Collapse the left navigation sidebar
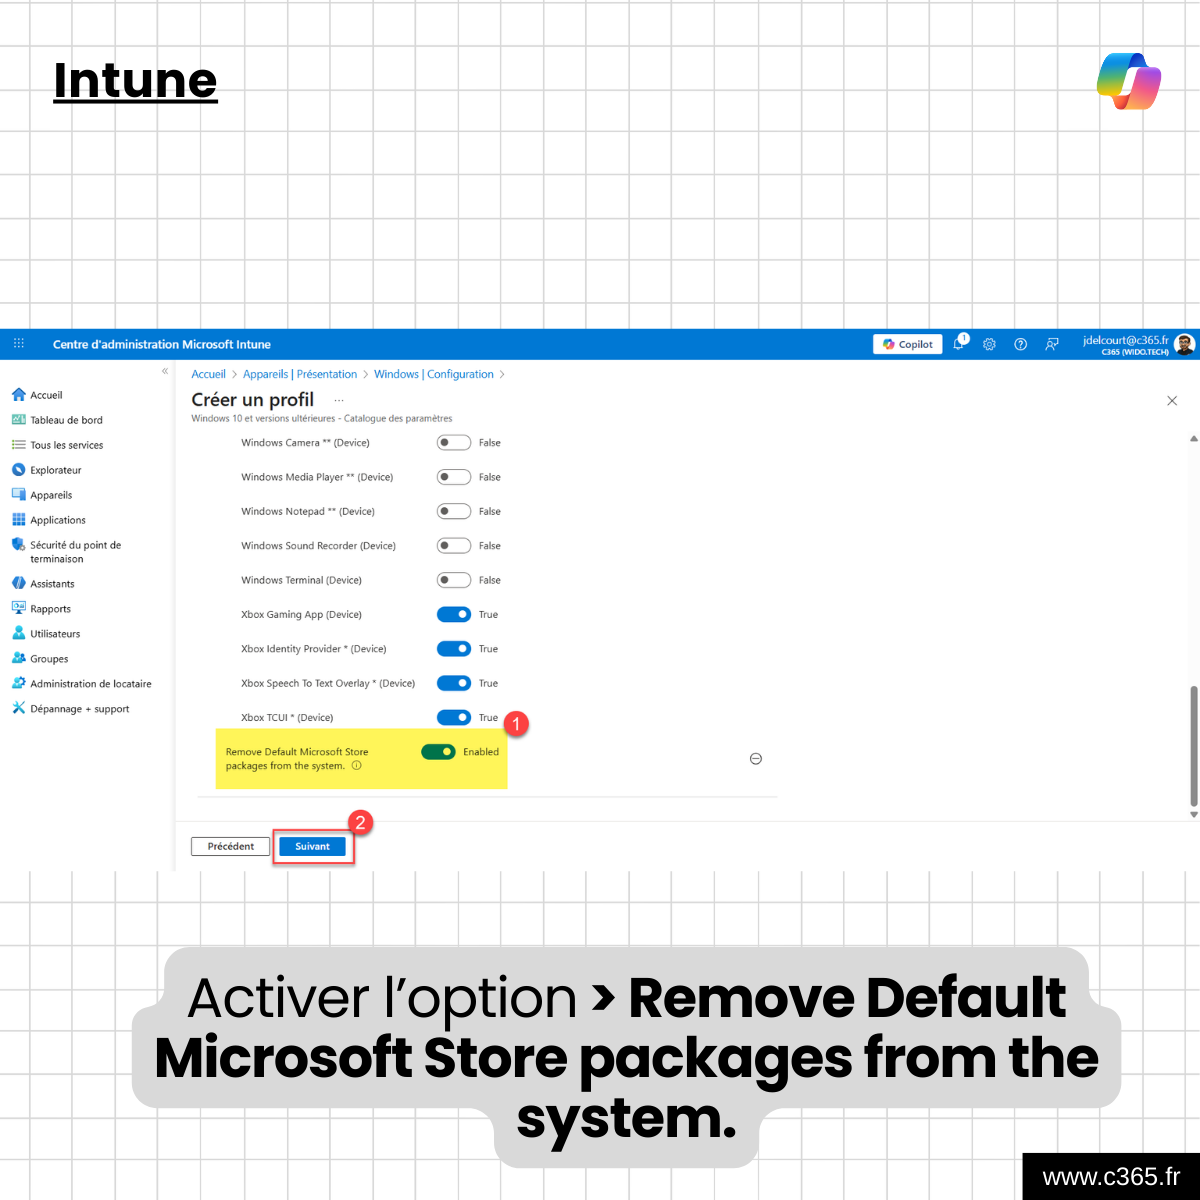Screen dimensions: 1200x1200 pyautogui.click(x=165, y=371)
